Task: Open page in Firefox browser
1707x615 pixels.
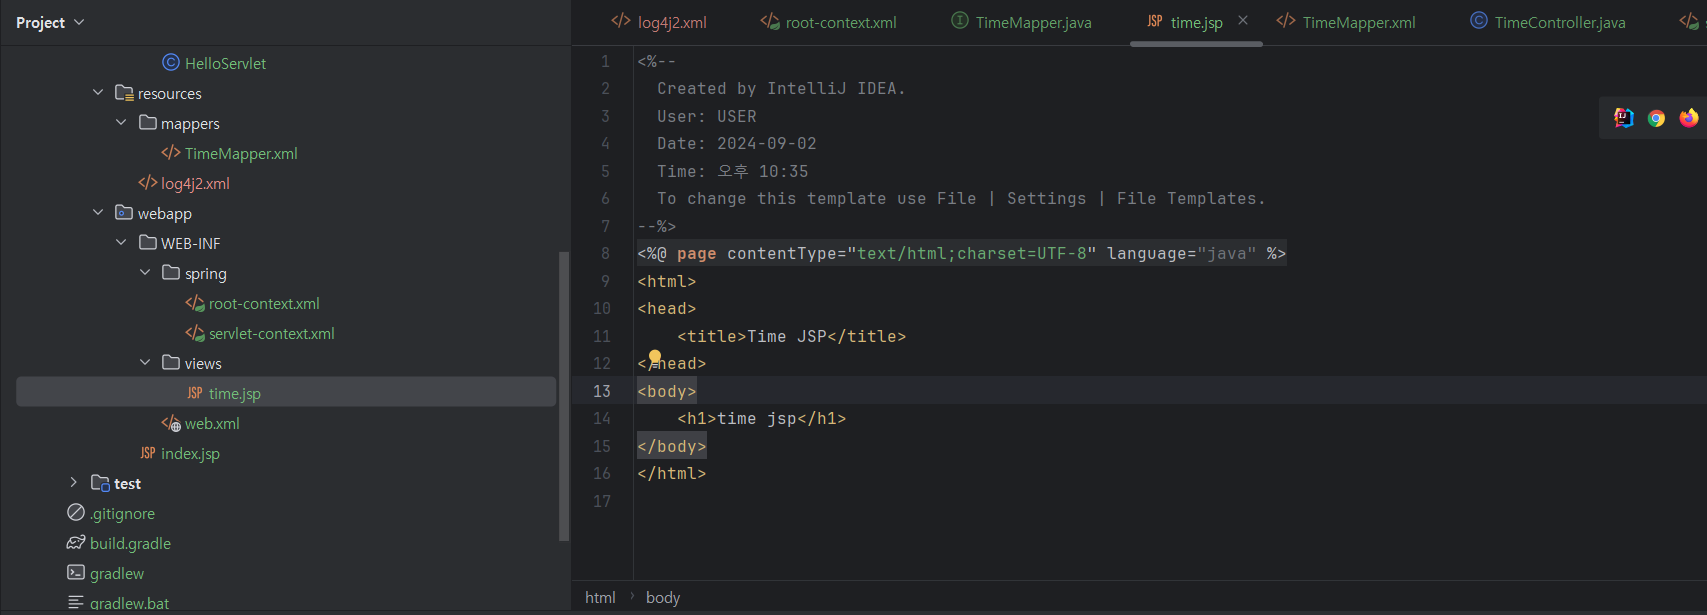Action: point(1689,118)
